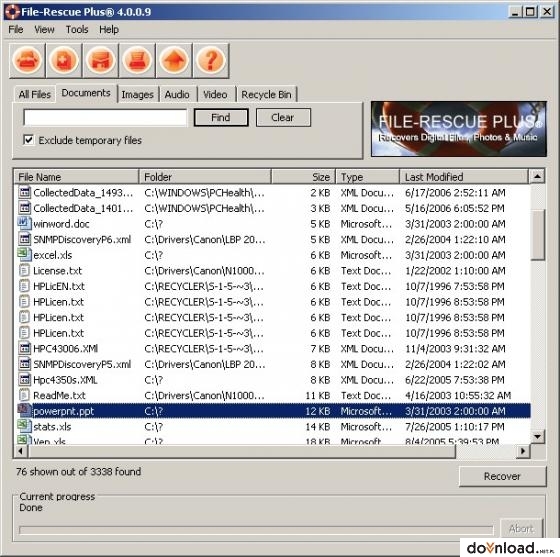Click the File-Rescue Plus title bar lifebuoy icon
560x557 pixels.
pos(12,12)
